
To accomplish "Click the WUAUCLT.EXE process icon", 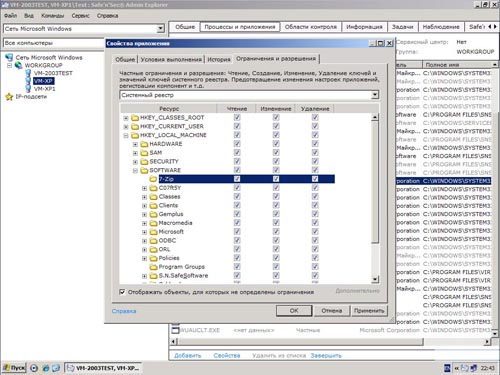I will coord(175,330).
